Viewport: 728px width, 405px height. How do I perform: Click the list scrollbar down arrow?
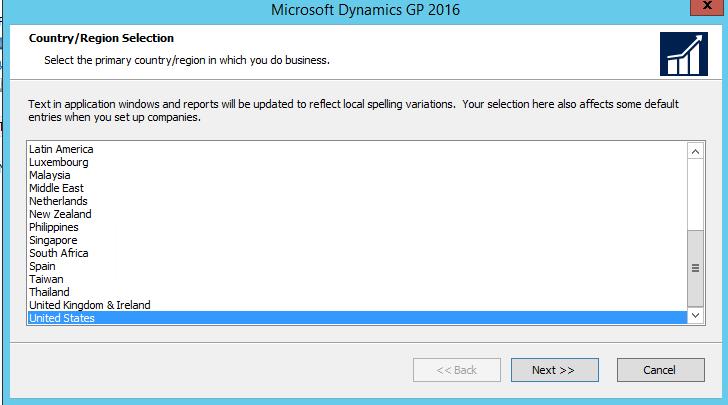tap(695, 315)
